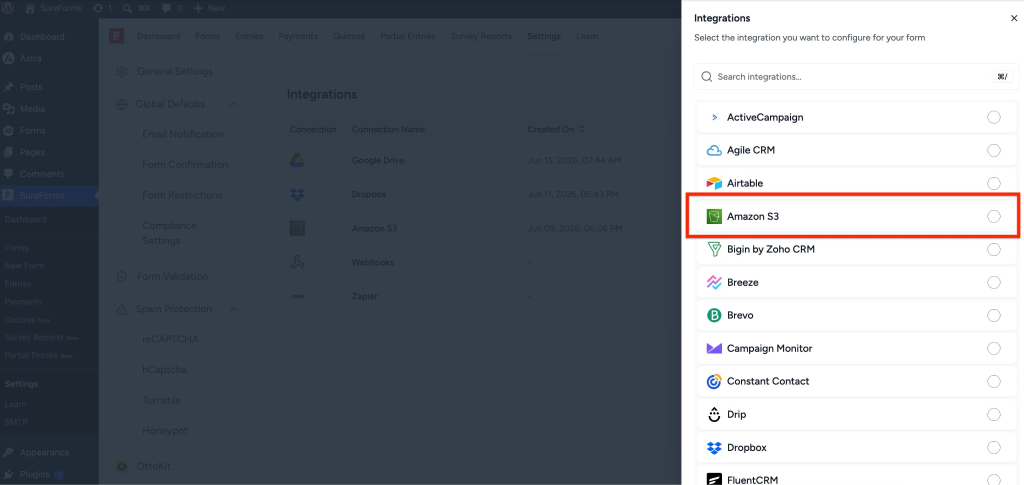Screen dimensions: 1024x485
Task: Click the OttoKit icon in settings sidebar
Action: point(121,466)
